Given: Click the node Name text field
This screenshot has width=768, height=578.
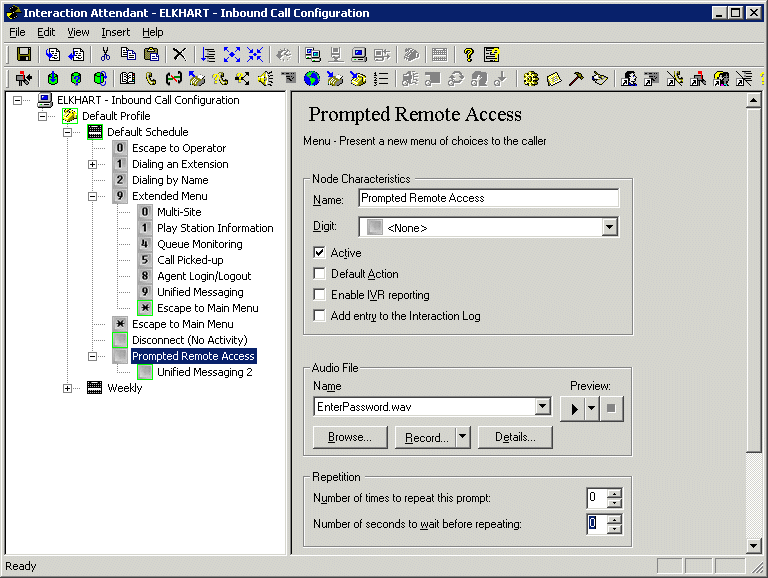Looking at the screenshot, I should point(488,198).
